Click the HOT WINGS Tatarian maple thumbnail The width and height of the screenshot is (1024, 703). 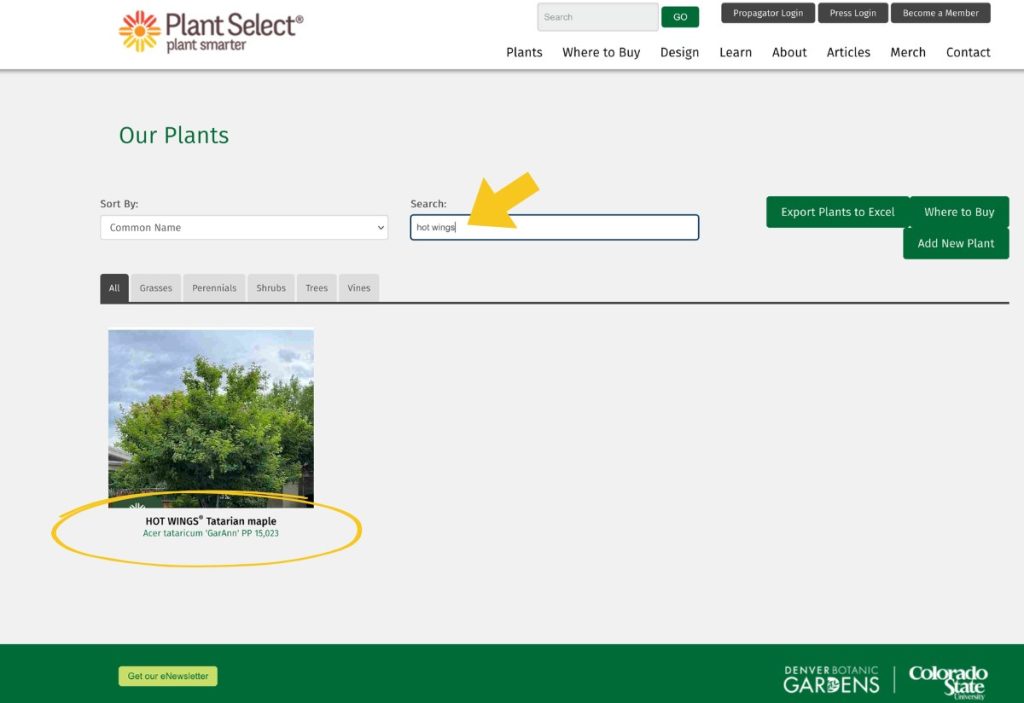pyautogui.click(x=210, y=417)
